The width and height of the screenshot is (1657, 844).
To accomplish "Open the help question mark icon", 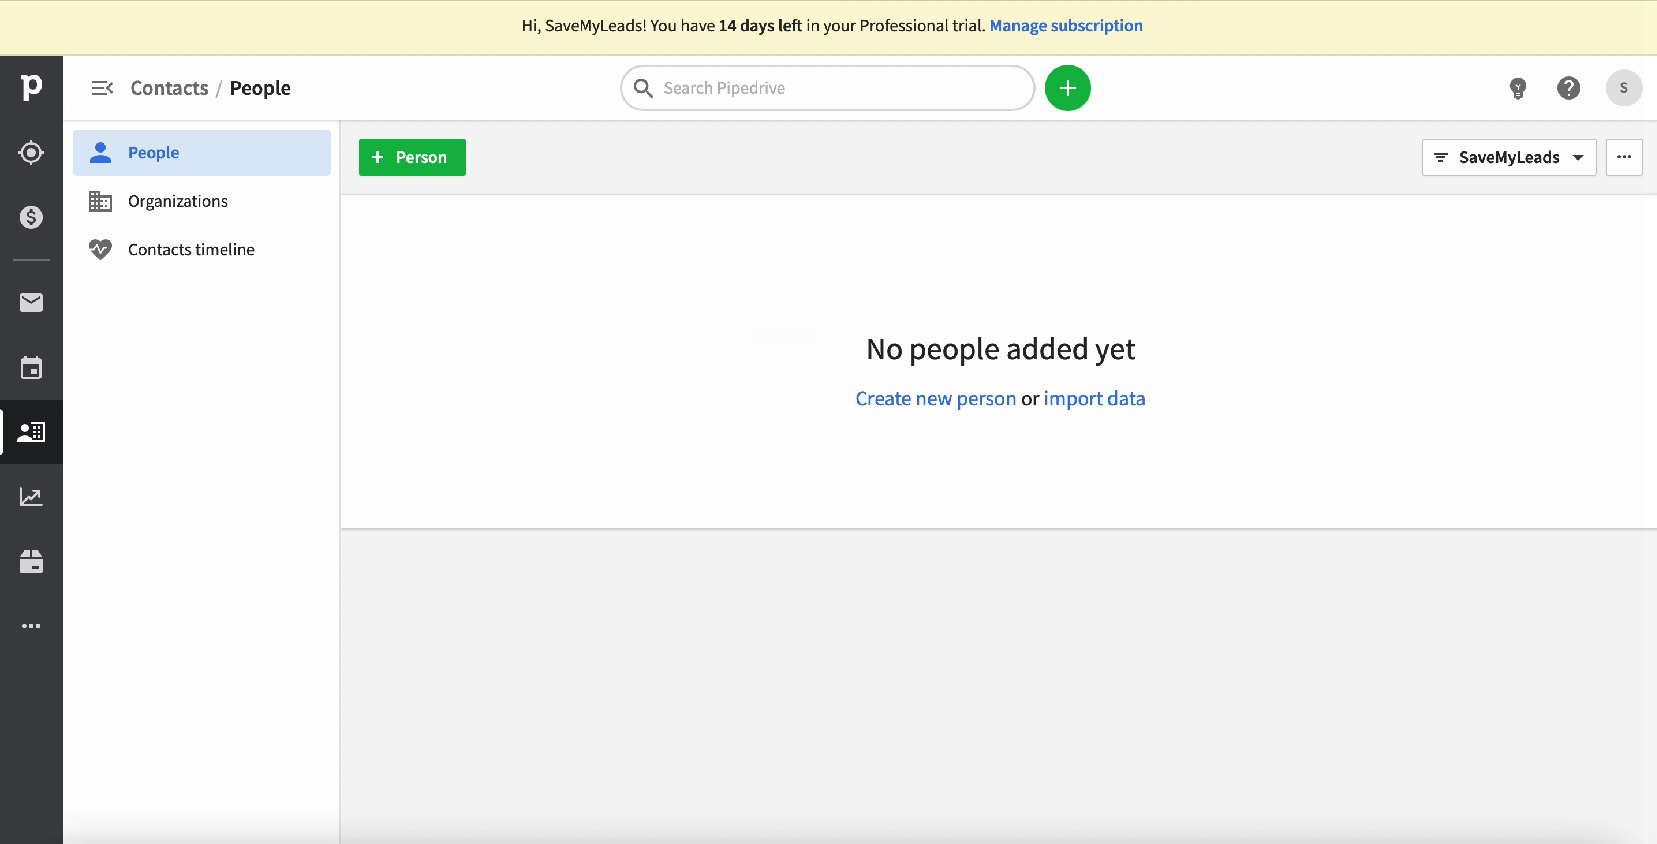I will (x=1568, y=88).
